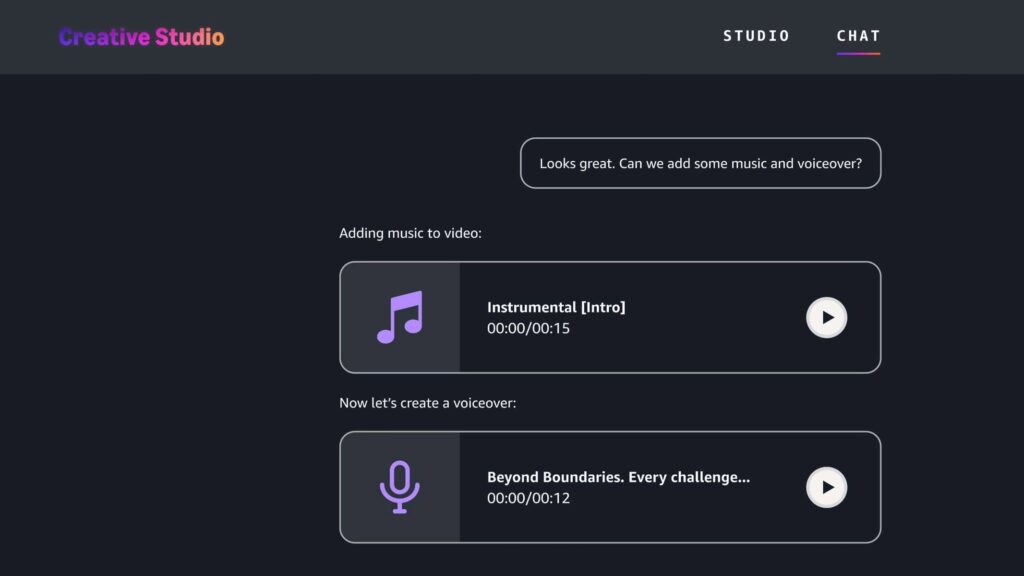
Task: Click the "Looks great" user message bubble
Action: coord(700,163)
